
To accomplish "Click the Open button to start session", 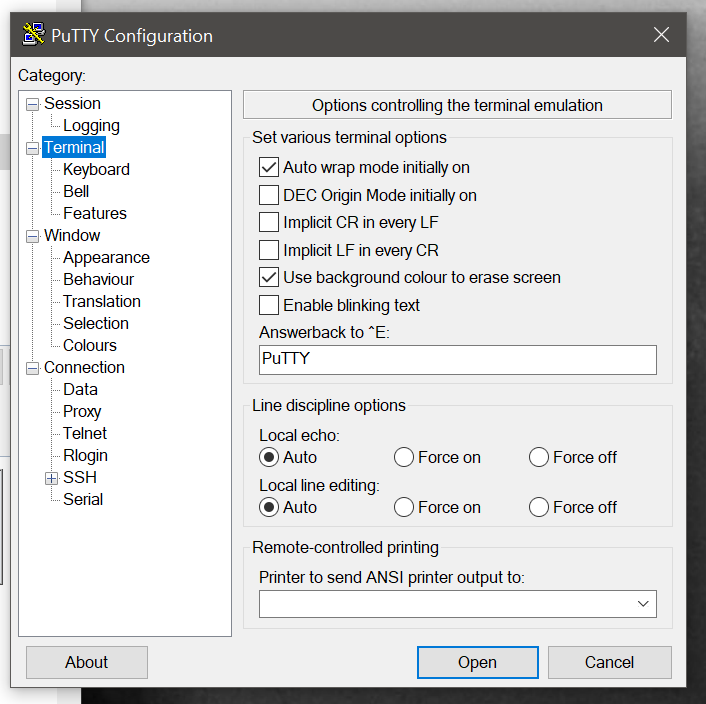I will pyautogui.click(x=477, y=663).
